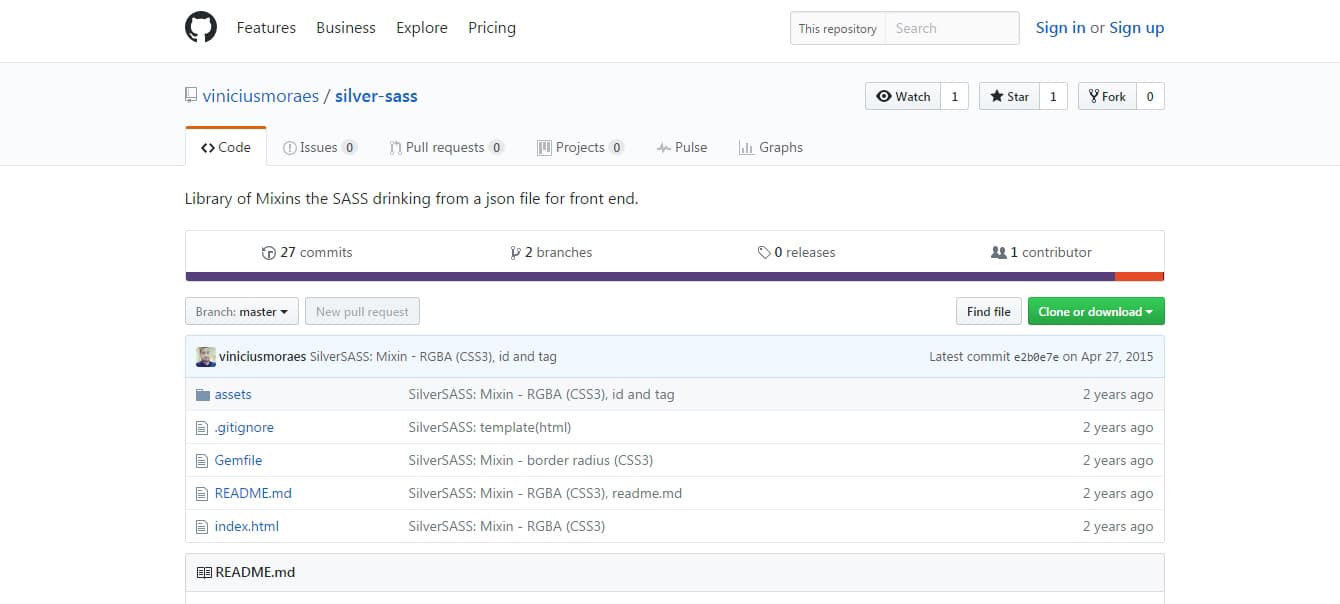Open commit message in the index.html row
Viewport: 1340px width, 604px height.
click(x=507, y=527)
